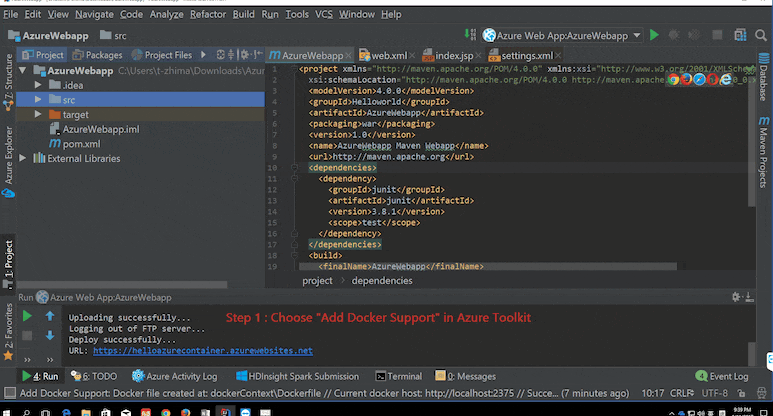Rerun with green play in Run panel

[27, 316]
